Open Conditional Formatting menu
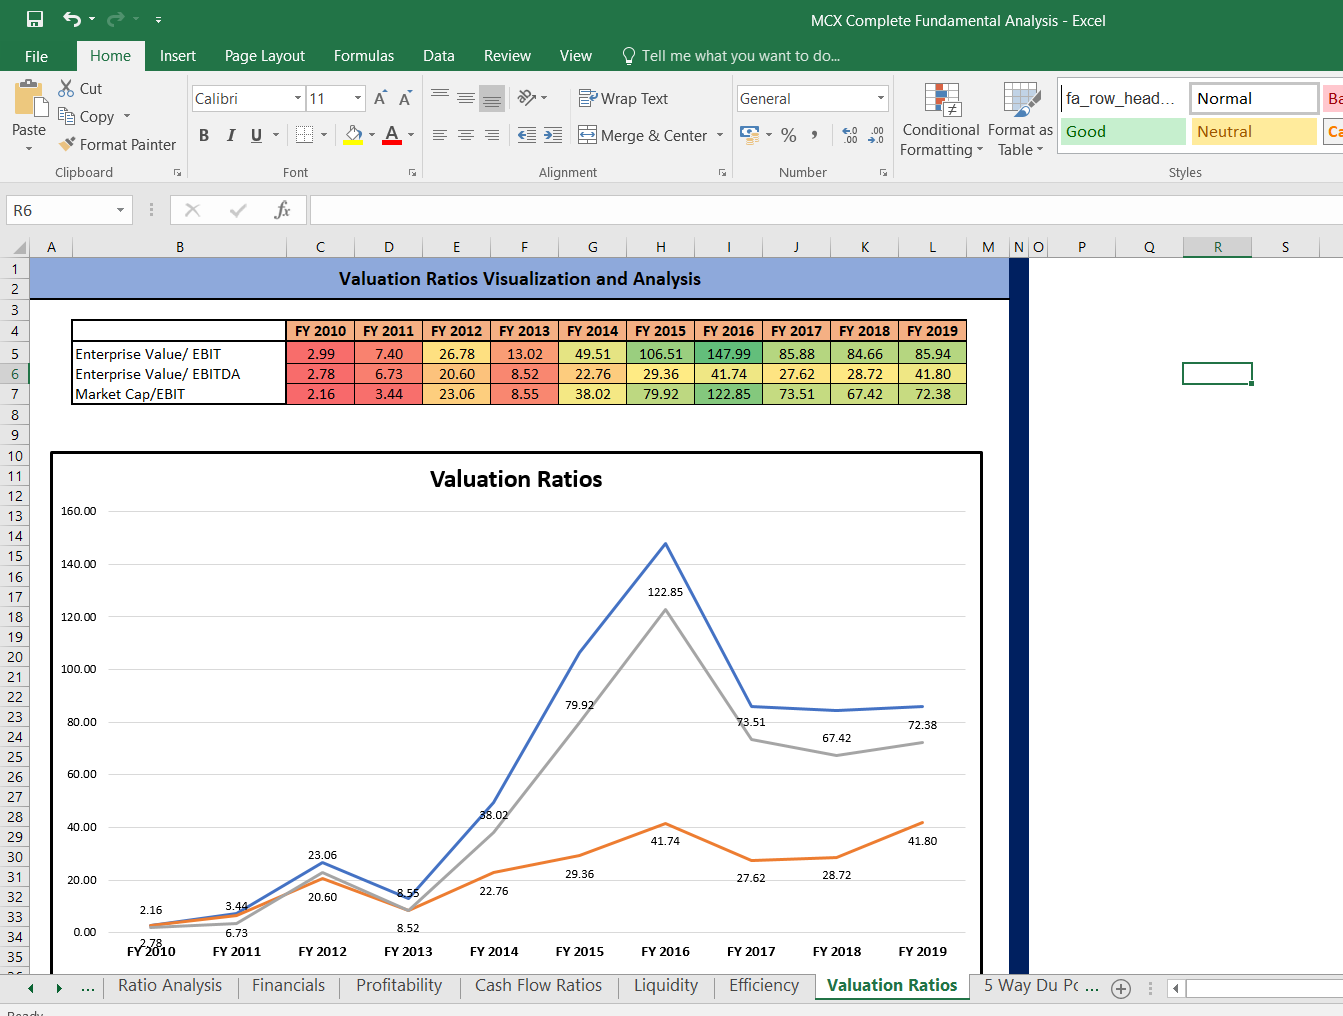The width and height of the screenshot is (1343, 1016). pos(941,120)
